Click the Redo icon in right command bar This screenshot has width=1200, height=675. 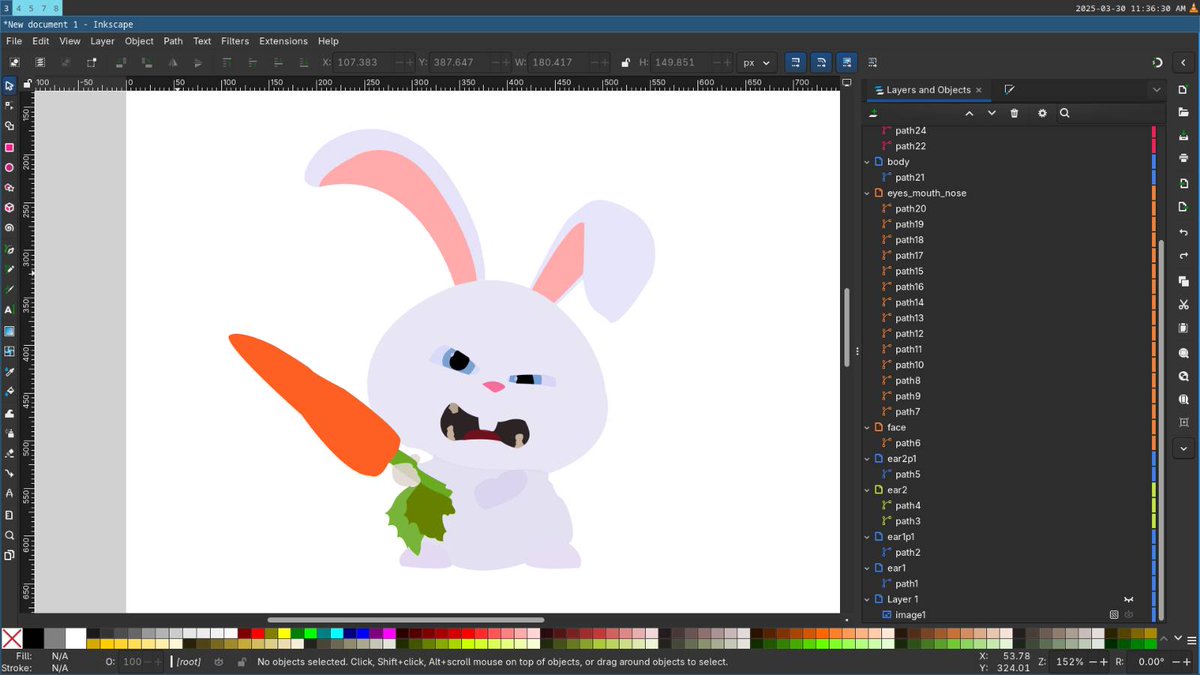pos(1183,256)
